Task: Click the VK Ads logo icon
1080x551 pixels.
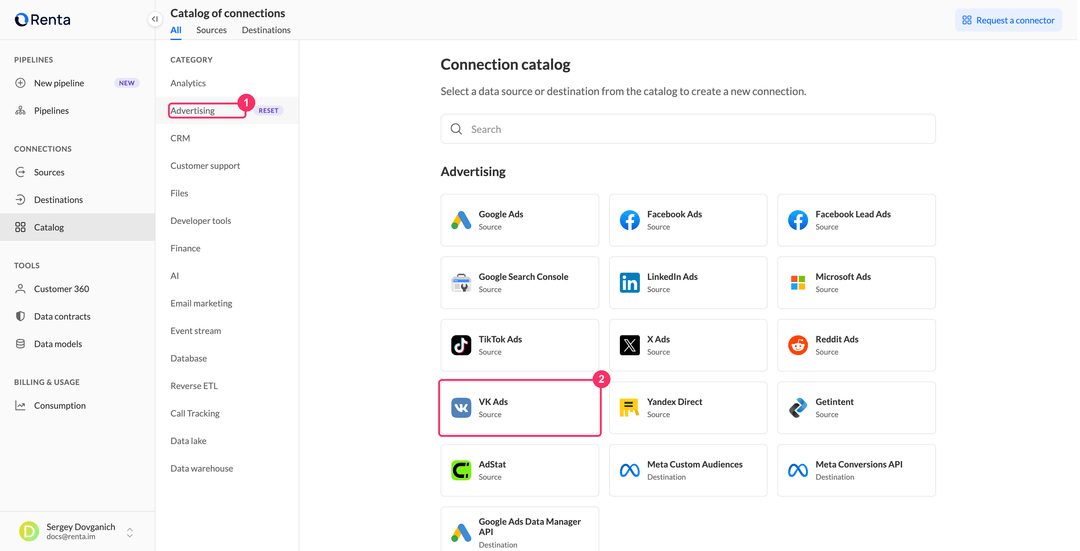Action: coord(461,408)
